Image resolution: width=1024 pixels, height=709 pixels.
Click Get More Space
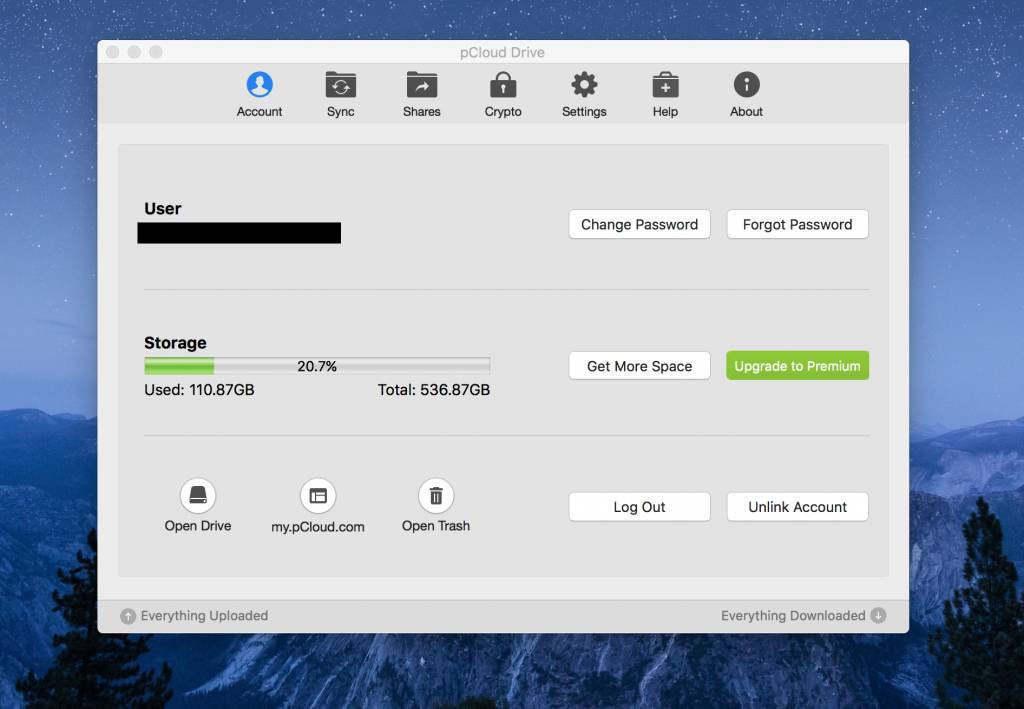click(639, 366)
